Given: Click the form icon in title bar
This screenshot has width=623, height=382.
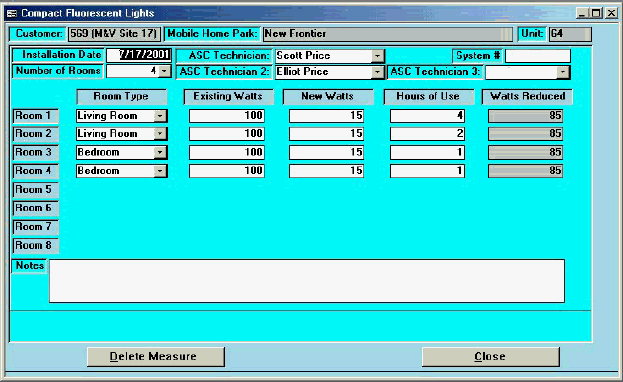Looking at the screenshot, I should click(12, 14).
